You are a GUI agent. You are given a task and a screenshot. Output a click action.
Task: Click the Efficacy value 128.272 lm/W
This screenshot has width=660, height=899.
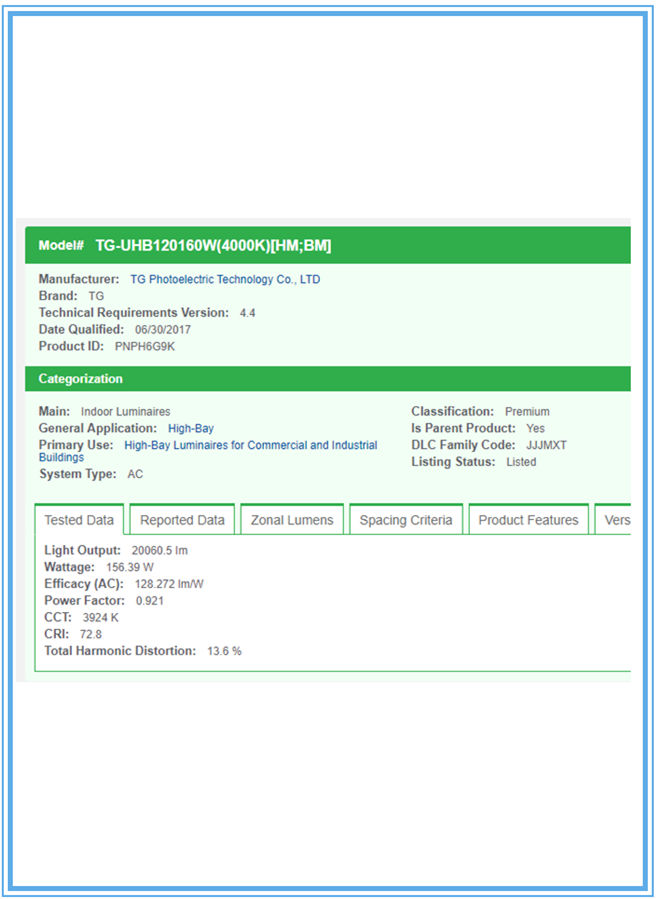point(169,584)
